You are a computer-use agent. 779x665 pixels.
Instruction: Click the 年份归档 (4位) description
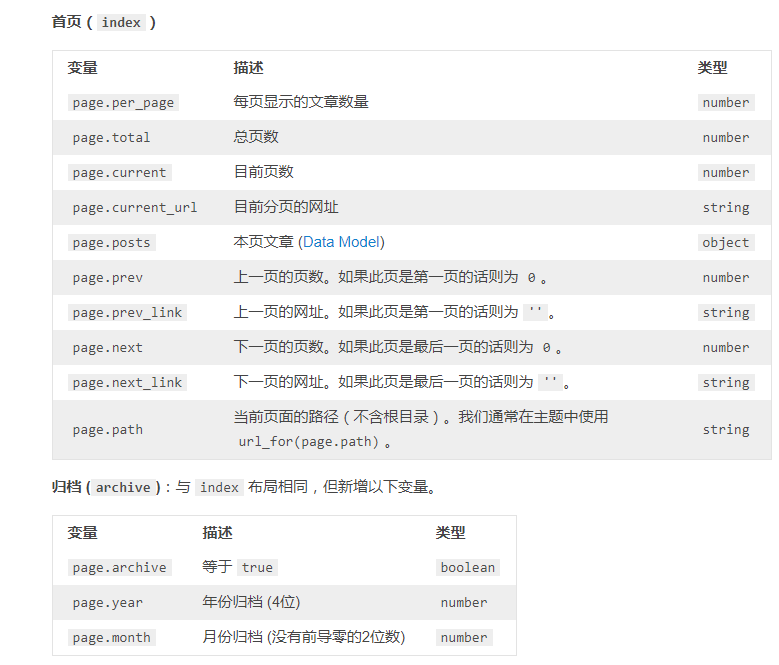pos(251,602)
